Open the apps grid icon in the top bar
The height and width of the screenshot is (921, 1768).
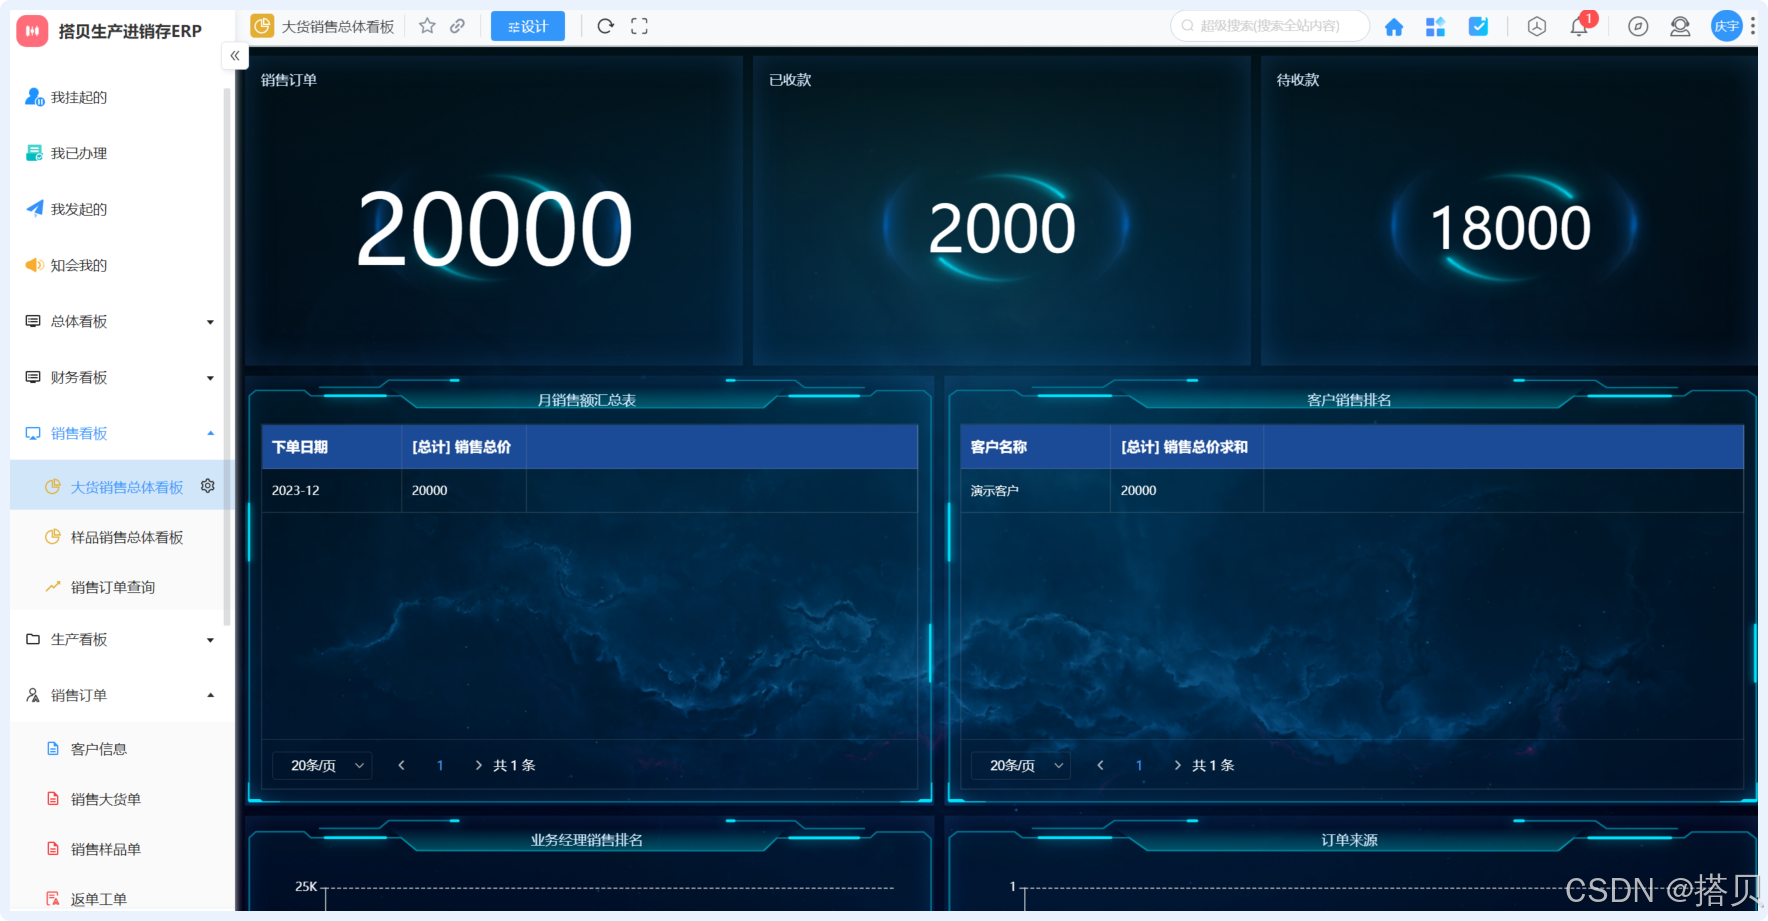(x=1435, y=27)
